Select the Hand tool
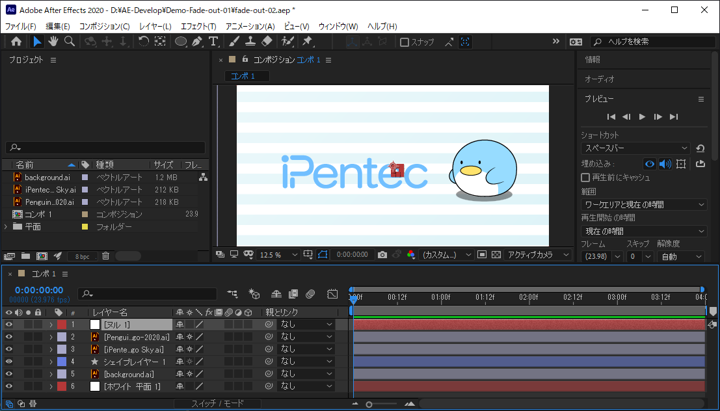The height and width of the screenshot is (411, 720). tap(53, 42)
